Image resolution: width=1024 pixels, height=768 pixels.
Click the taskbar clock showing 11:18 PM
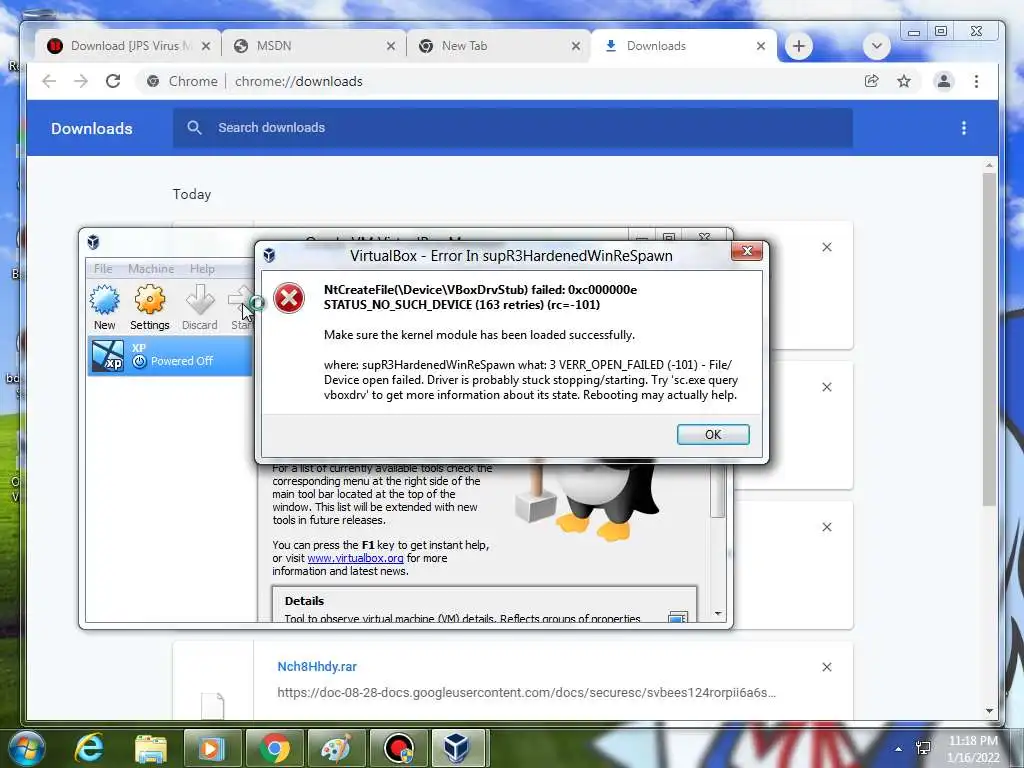[973, 748]
